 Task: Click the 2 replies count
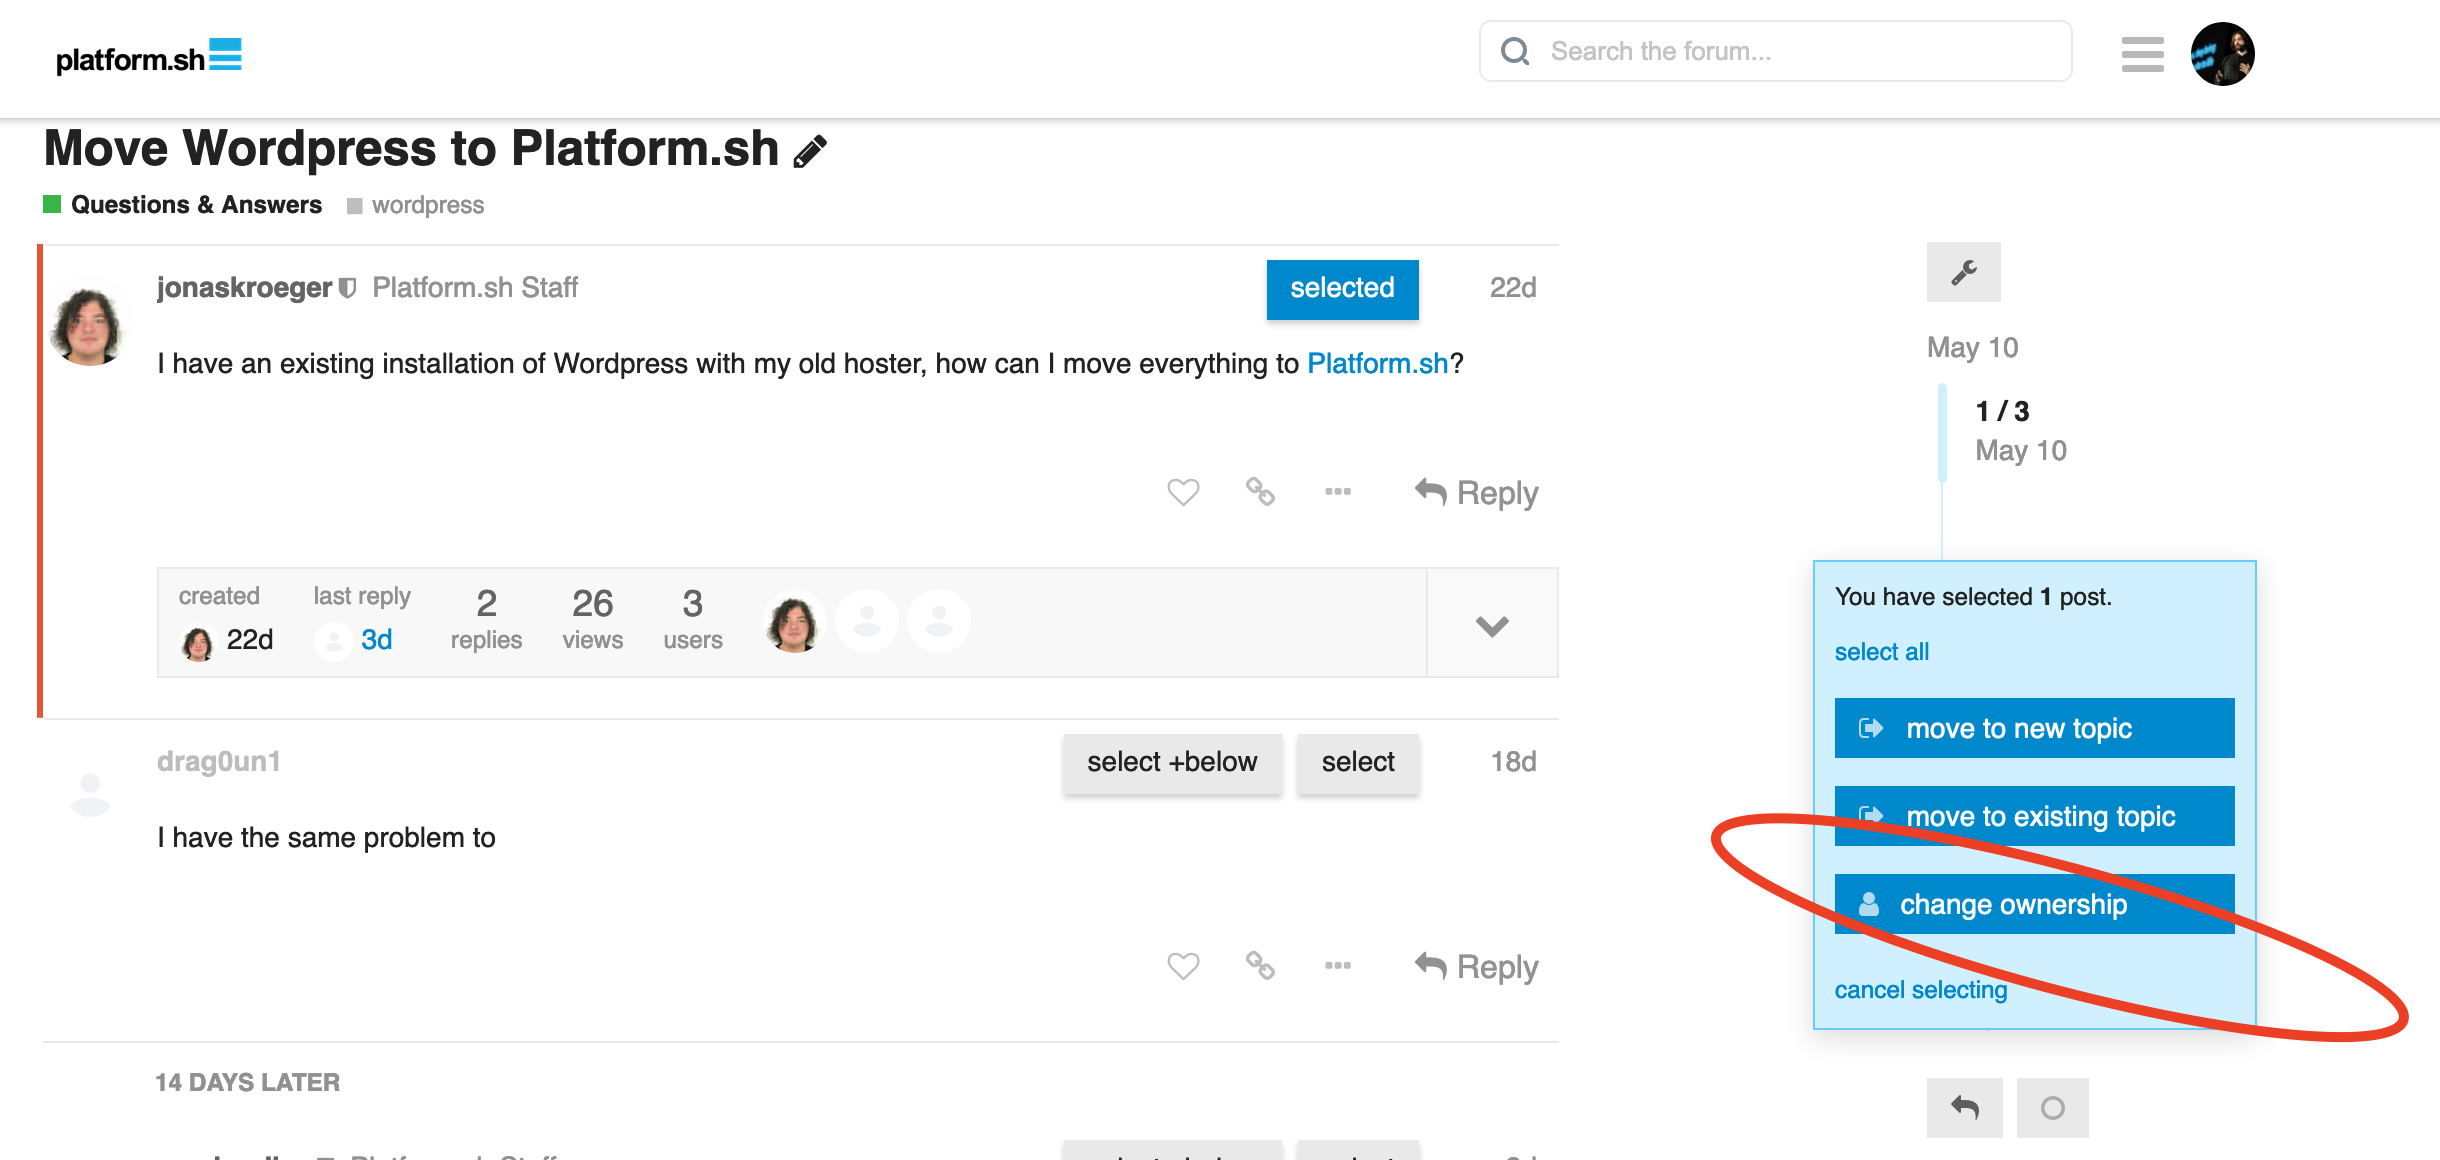click(x=486, y=620)
